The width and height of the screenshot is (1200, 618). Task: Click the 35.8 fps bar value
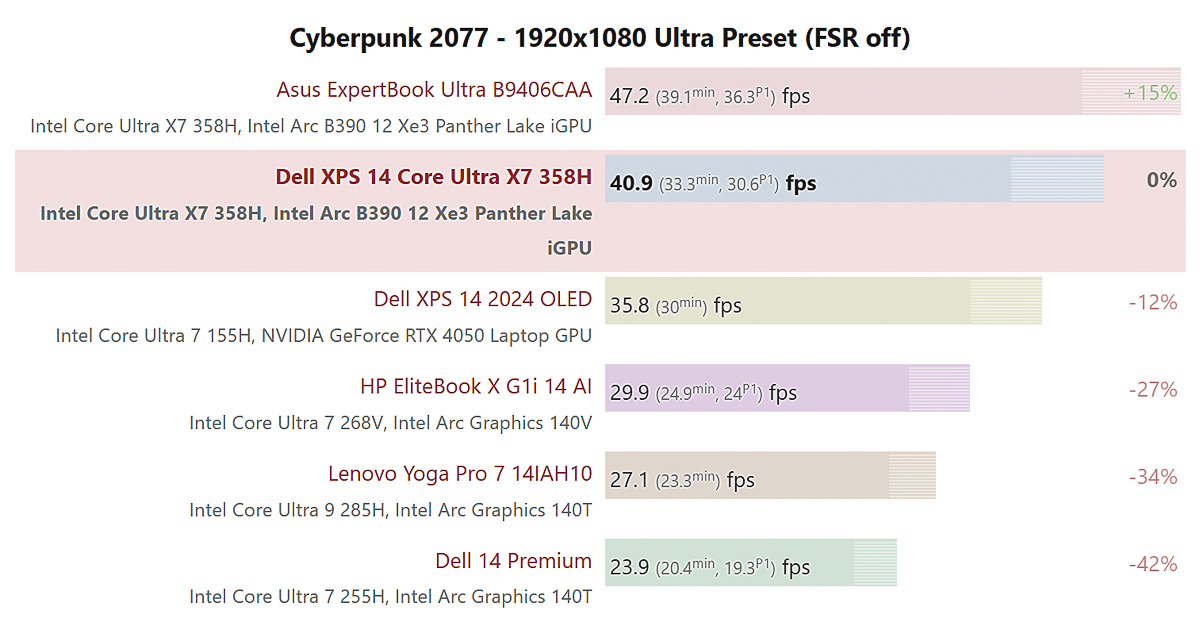[x=675, y=306]
